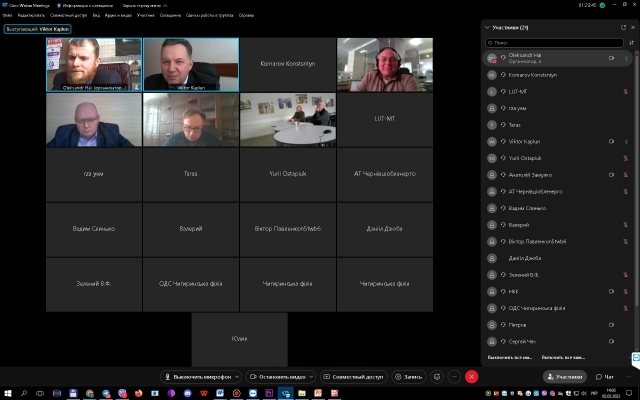Pop out the participants panel
This screenshot has width=640, height=400.
coord(621,27)
